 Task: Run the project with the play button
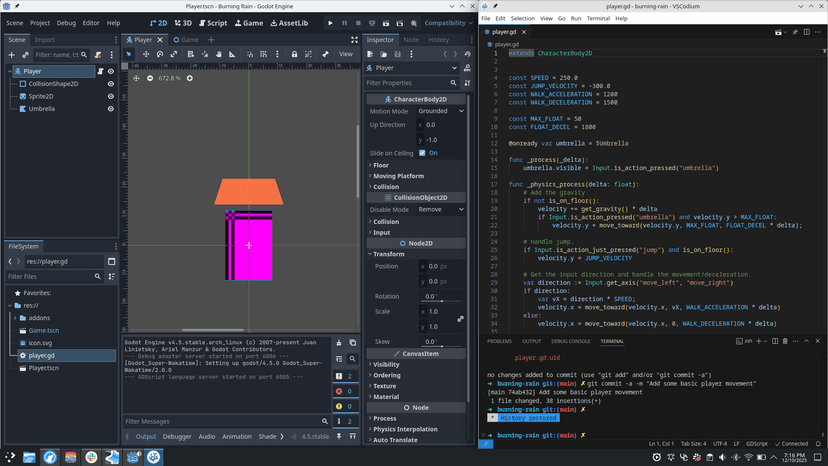pos(330,23)
